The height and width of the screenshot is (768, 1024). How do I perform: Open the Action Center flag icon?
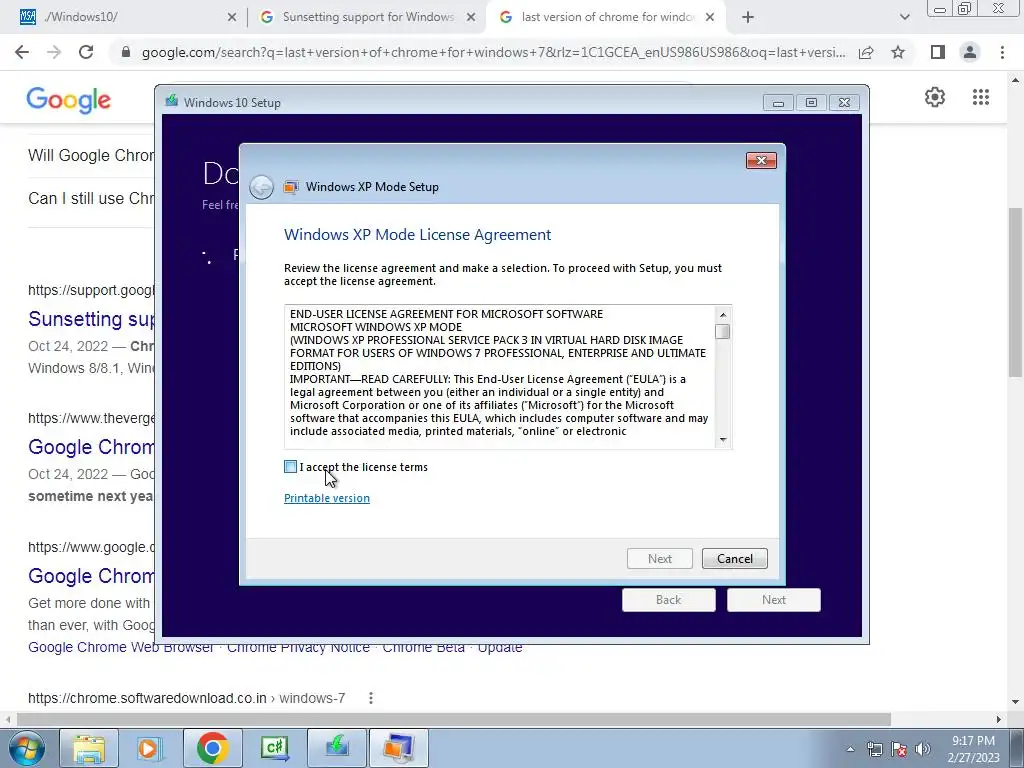pos(899,749)
